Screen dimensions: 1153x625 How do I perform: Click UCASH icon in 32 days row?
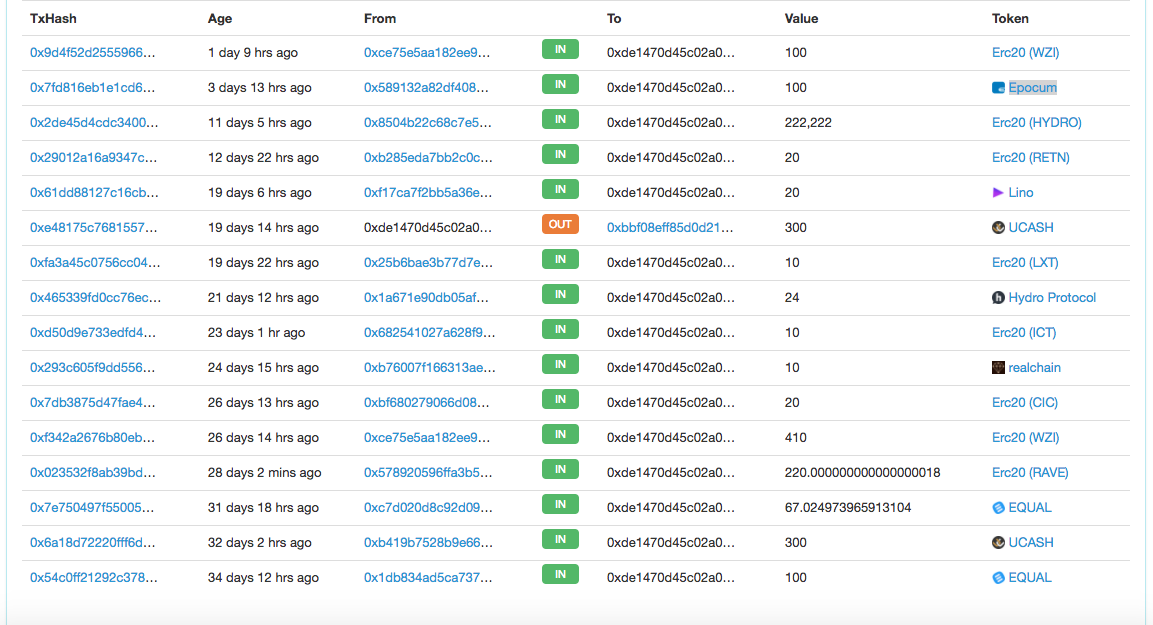998,542
